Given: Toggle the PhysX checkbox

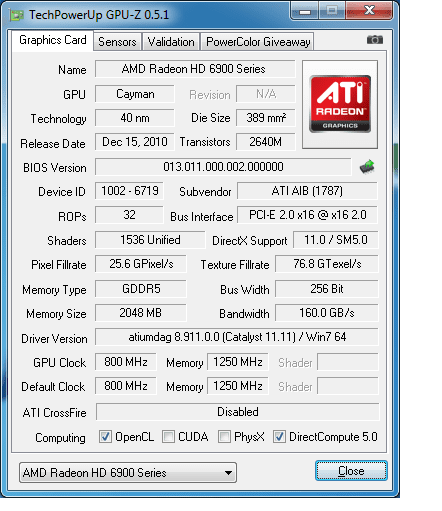Looking at the screenshot, I should tap(224, 436).
